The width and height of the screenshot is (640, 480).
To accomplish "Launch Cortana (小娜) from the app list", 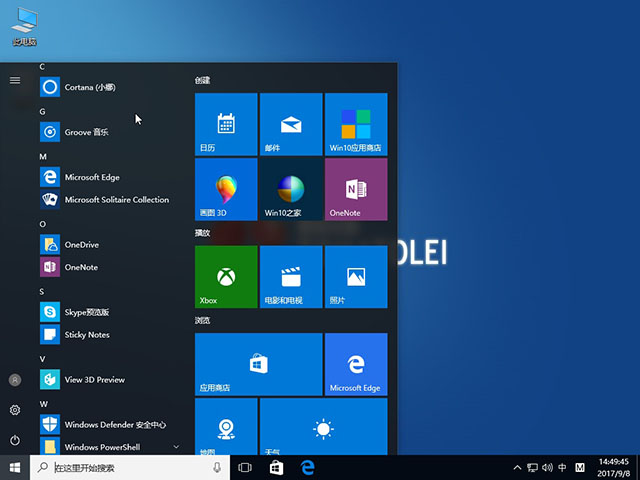I will point(109,87).
